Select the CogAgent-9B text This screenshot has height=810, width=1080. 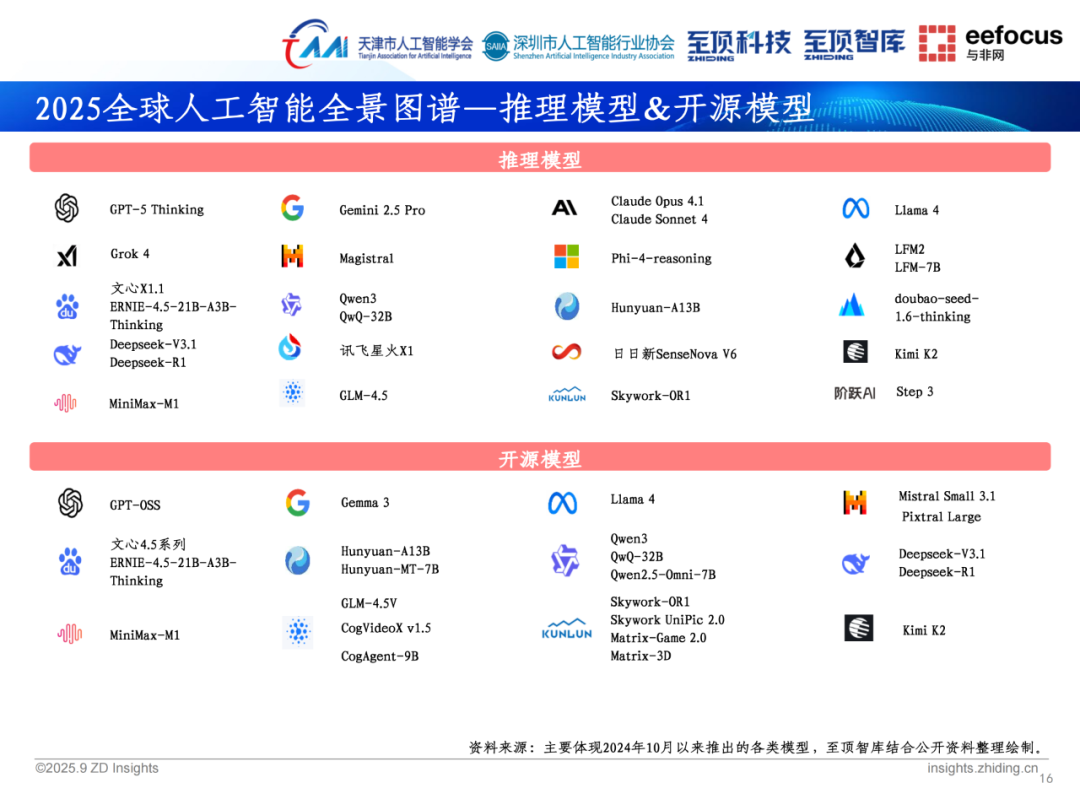[380, 656]
